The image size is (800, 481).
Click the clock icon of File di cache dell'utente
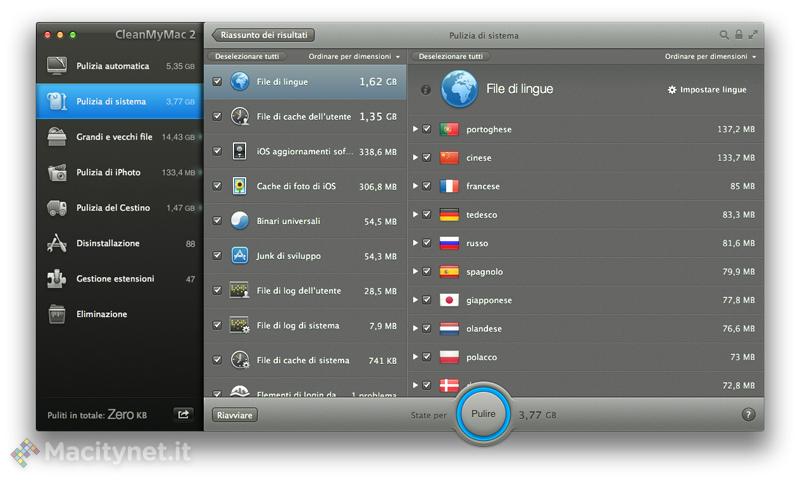pos(239,116)
